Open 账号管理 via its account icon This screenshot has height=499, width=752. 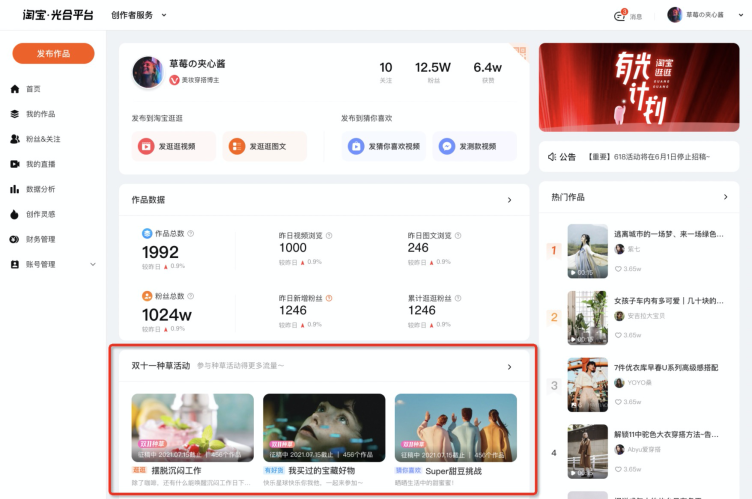pyautogui.click(x=15, y=264)
